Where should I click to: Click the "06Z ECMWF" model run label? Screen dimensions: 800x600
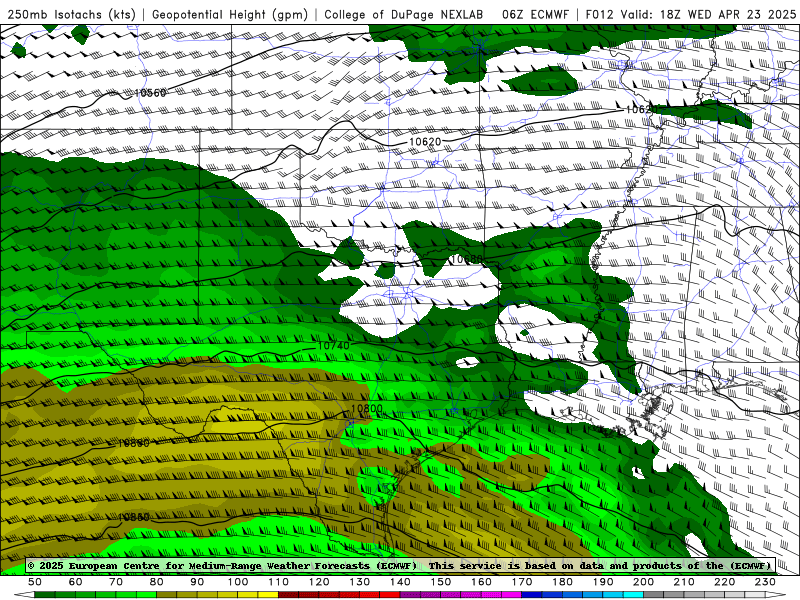pos(535,14)
